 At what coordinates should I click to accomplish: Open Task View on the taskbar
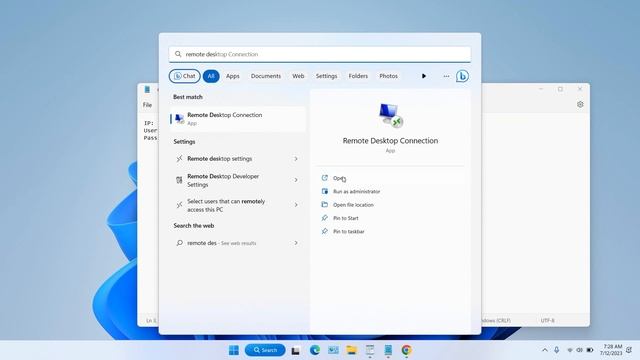coord(296,350)
